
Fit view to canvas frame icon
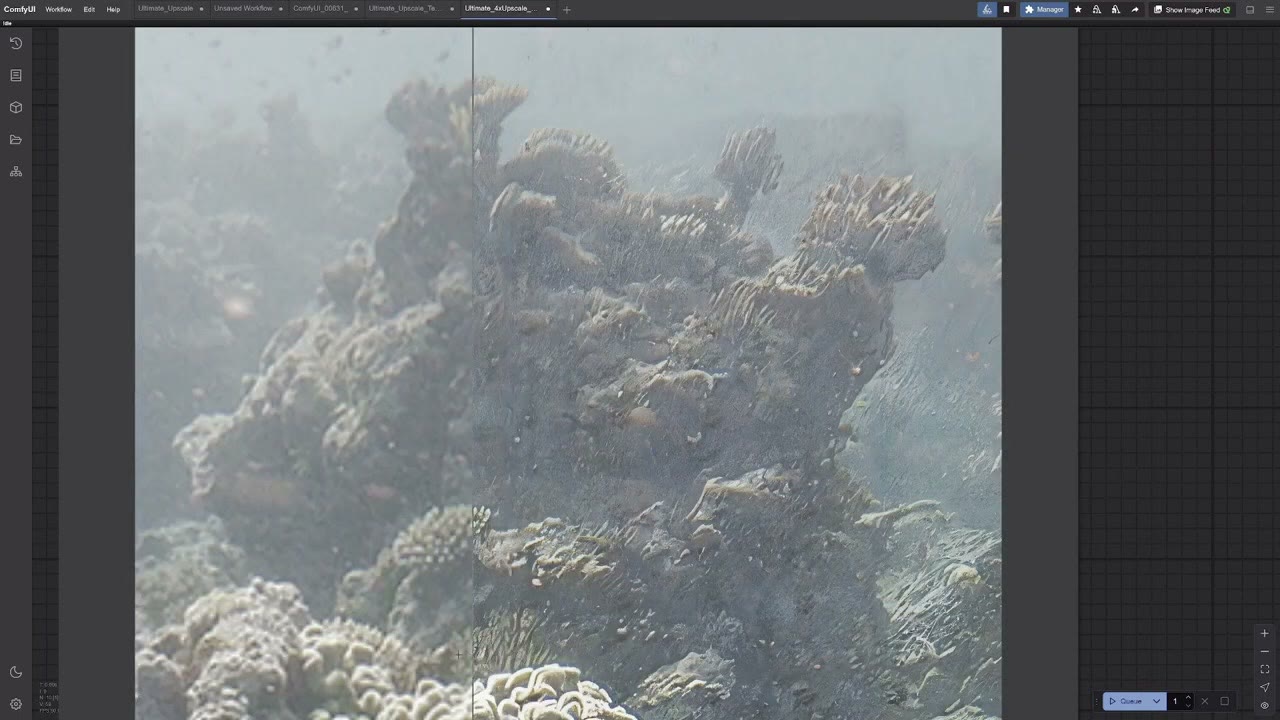click(x=1264, y=669)
